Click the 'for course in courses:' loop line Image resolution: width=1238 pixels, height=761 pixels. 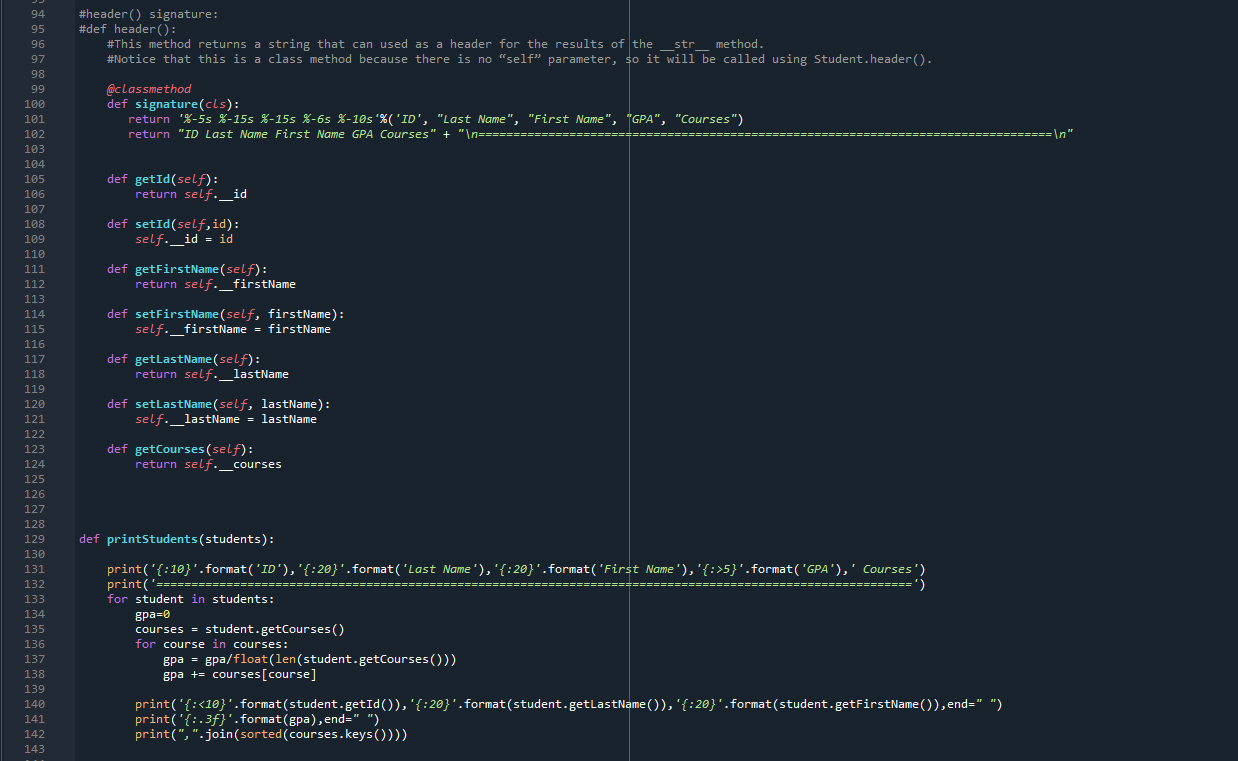[x=212, y=644]
